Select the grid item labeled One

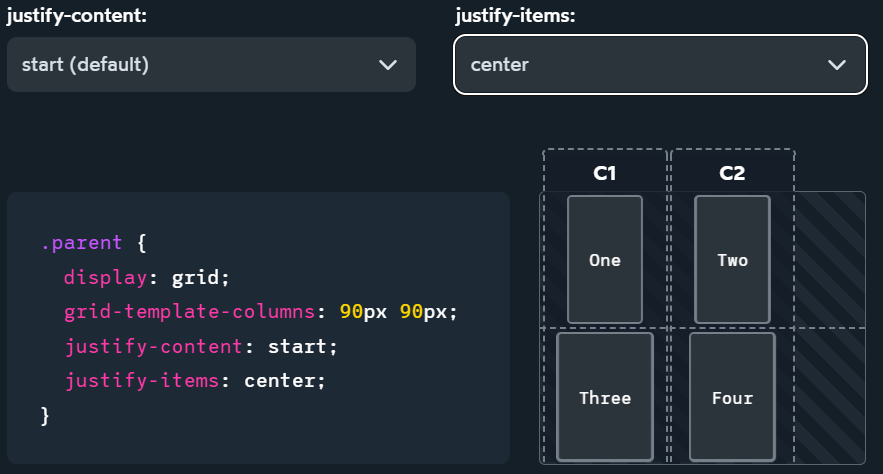coord(605,260)
